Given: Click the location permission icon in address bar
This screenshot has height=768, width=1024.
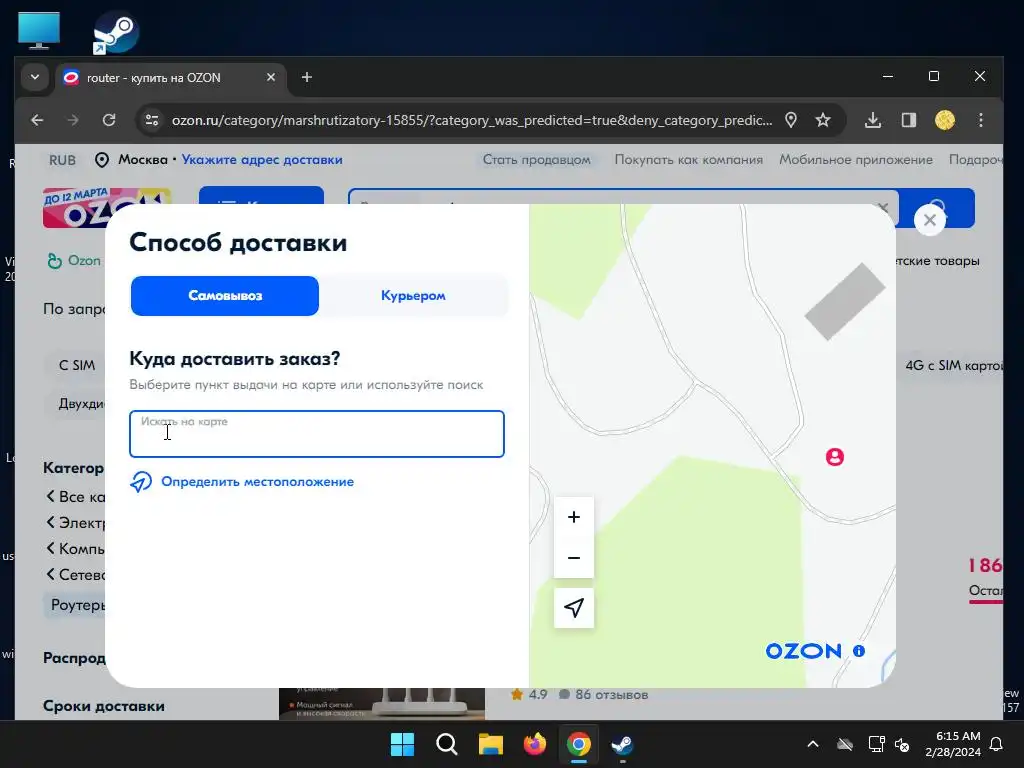Looking at the screenshot, I should [791, 120].
